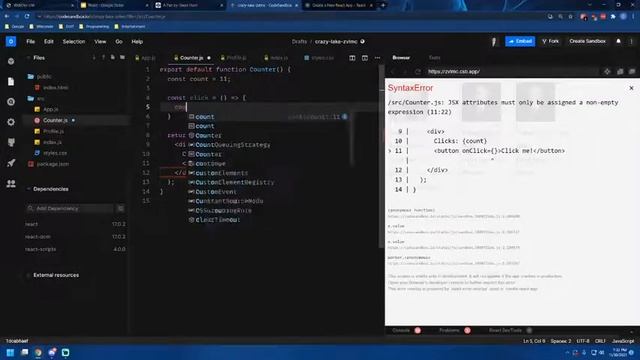Image resolution: width=640 pixels, height=360 pixels.
Task: Switch to the App.js editor tab
Action: (x=146, y=58)
